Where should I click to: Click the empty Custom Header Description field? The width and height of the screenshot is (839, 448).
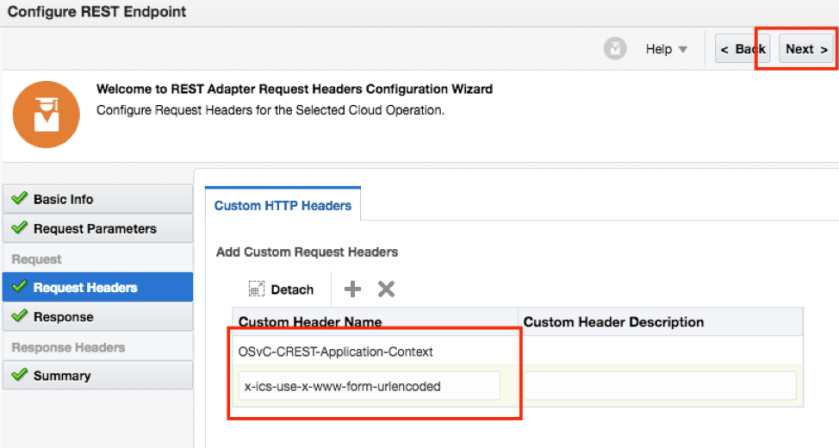661,385
